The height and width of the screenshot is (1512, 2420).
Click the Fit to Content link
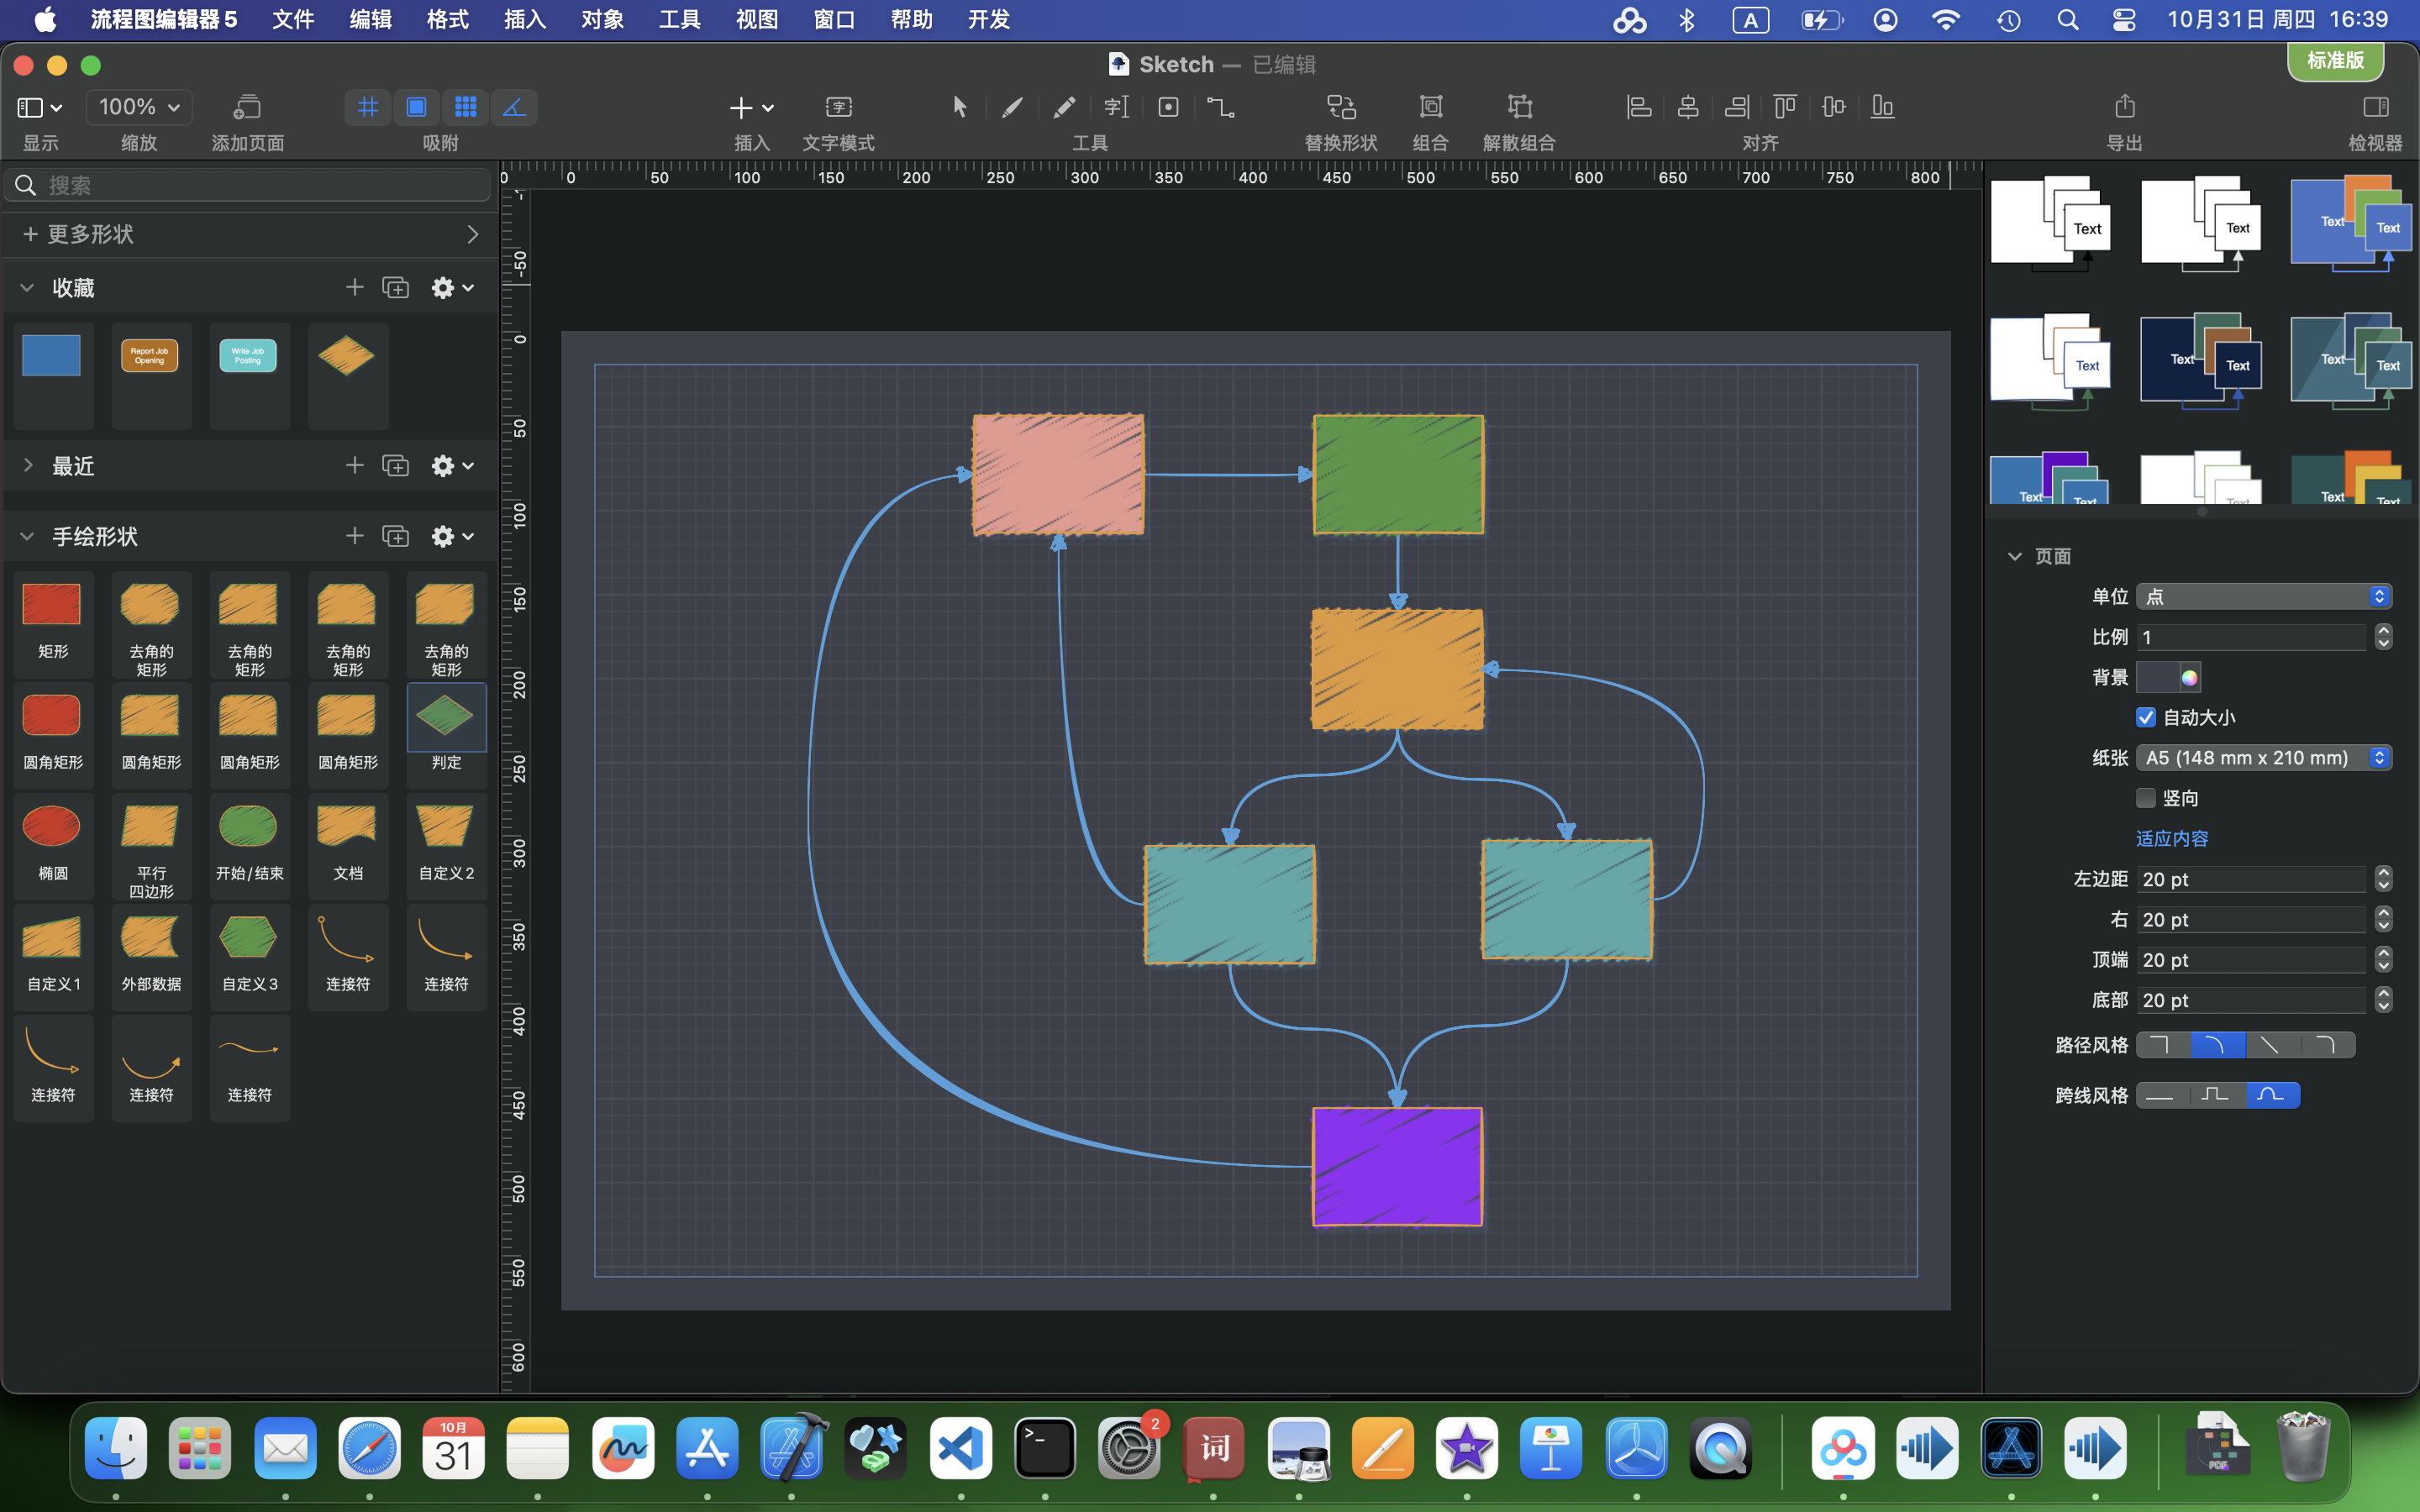pyautogui.click(x=2172, y=838)
